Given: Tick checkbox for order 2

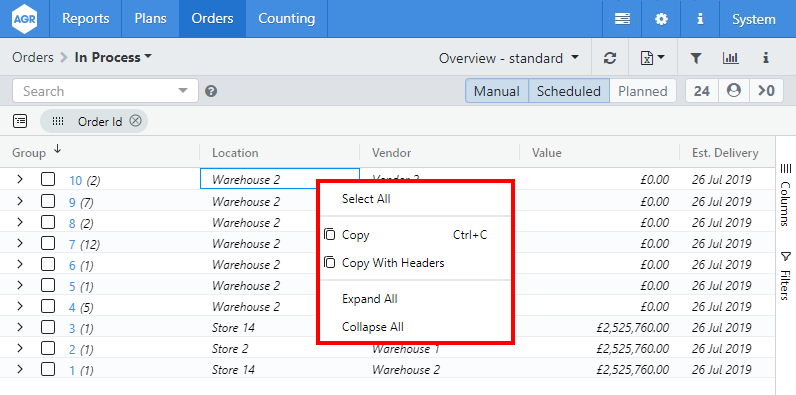Looking at the screenshot, I should pos(48,348).
